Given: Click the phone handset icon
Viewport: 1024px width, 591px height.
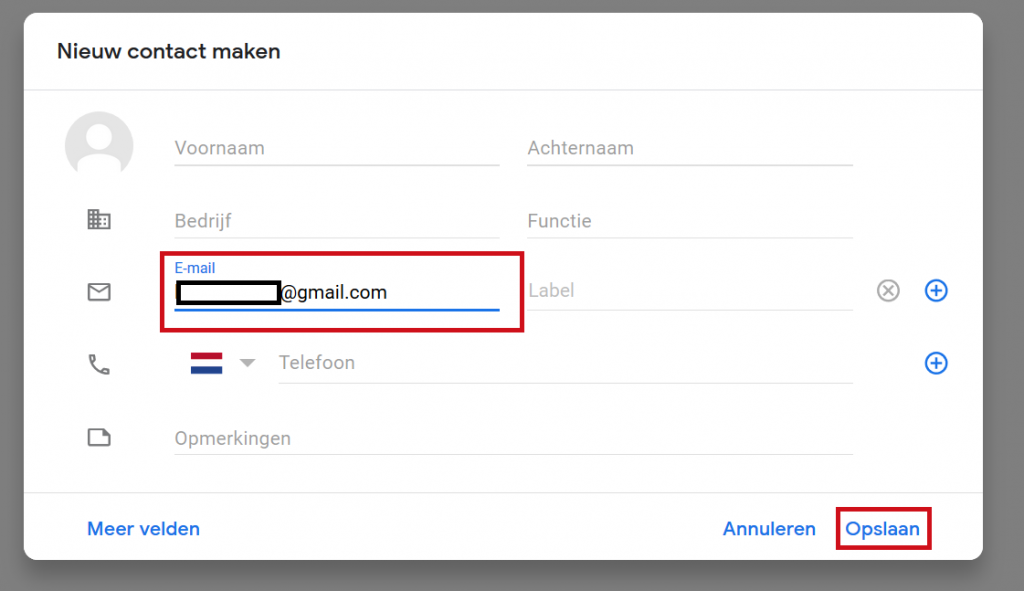Looking at the screenshot, I should pos(99,364).
